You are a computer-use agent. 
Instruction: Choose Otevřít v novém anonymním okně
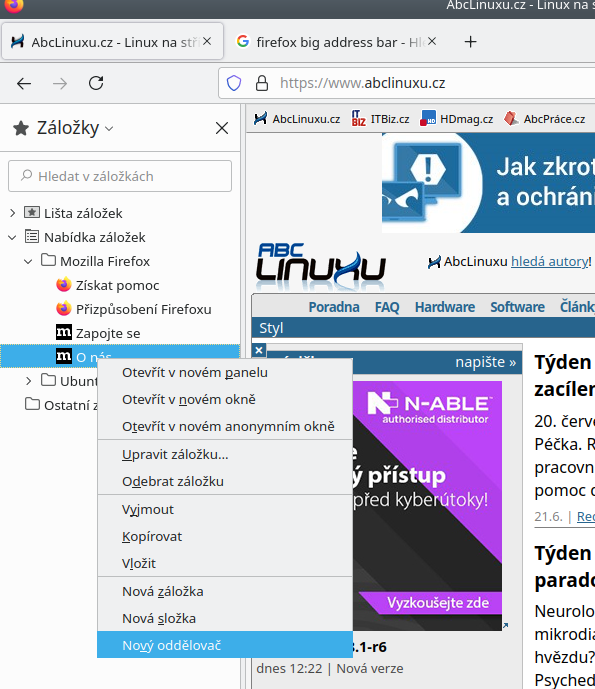[225, 426]
